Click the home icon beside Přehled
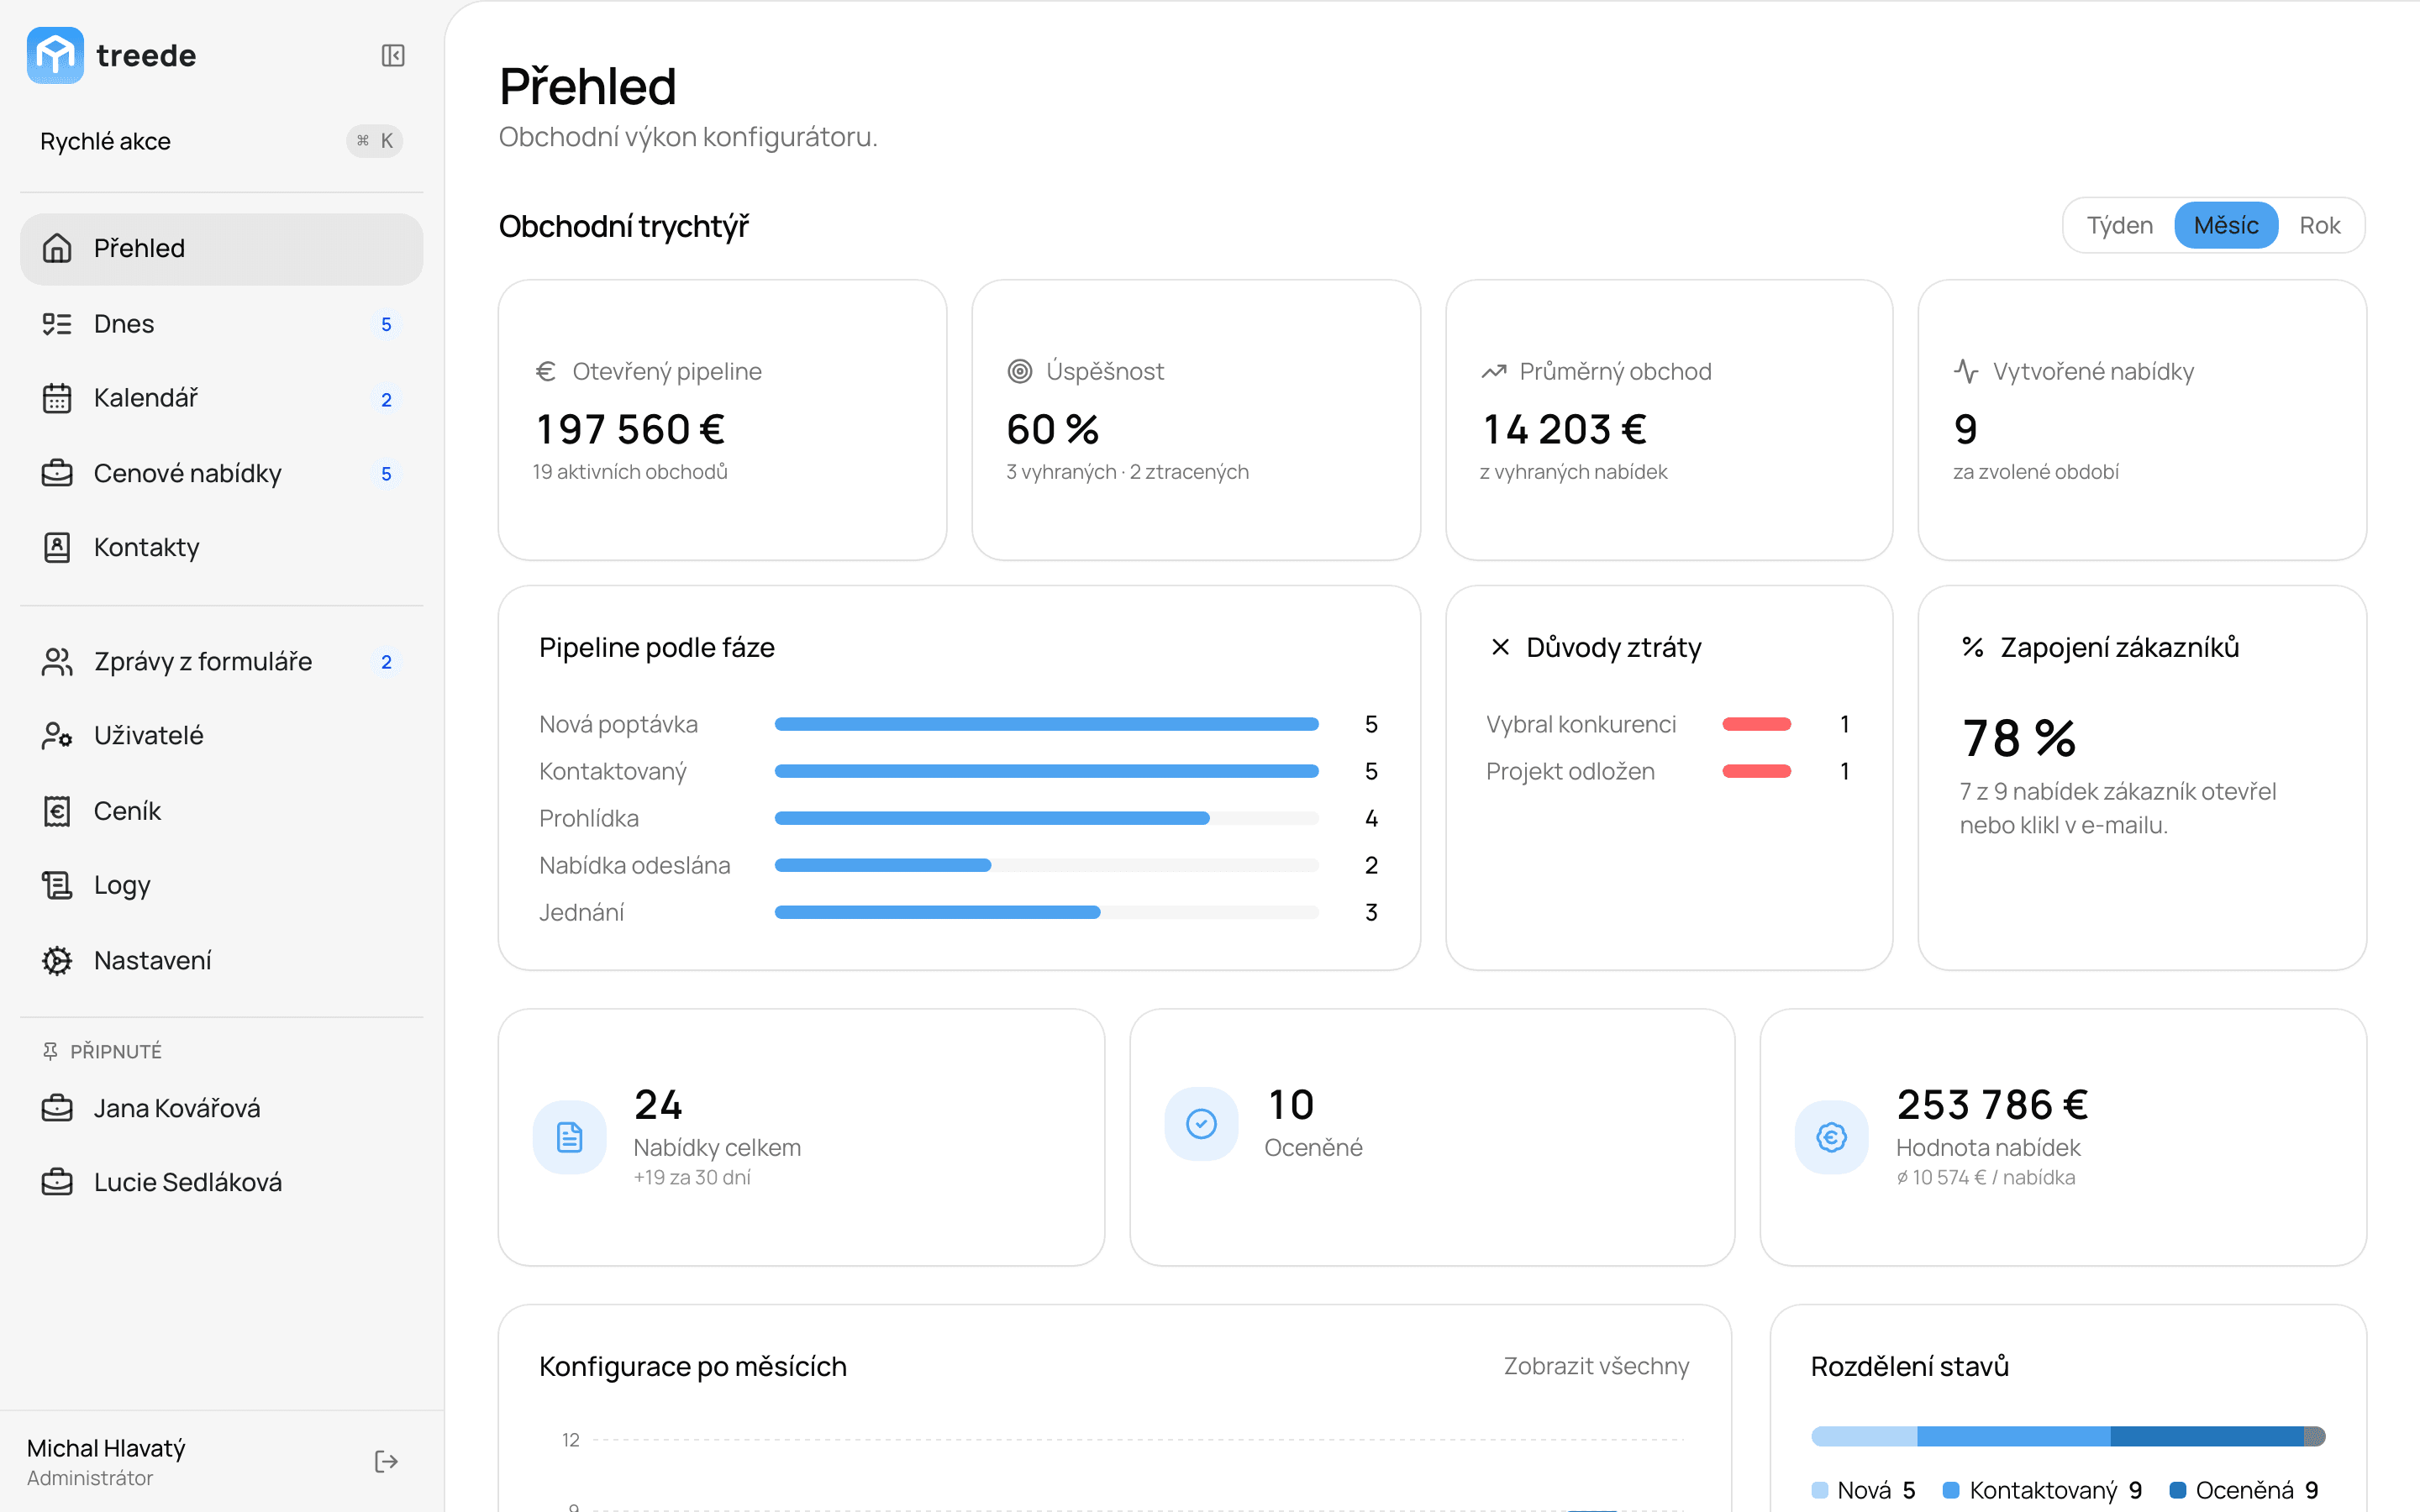Image resolution: width=2420 pixels, height=1512 pixels. point(57,248)
